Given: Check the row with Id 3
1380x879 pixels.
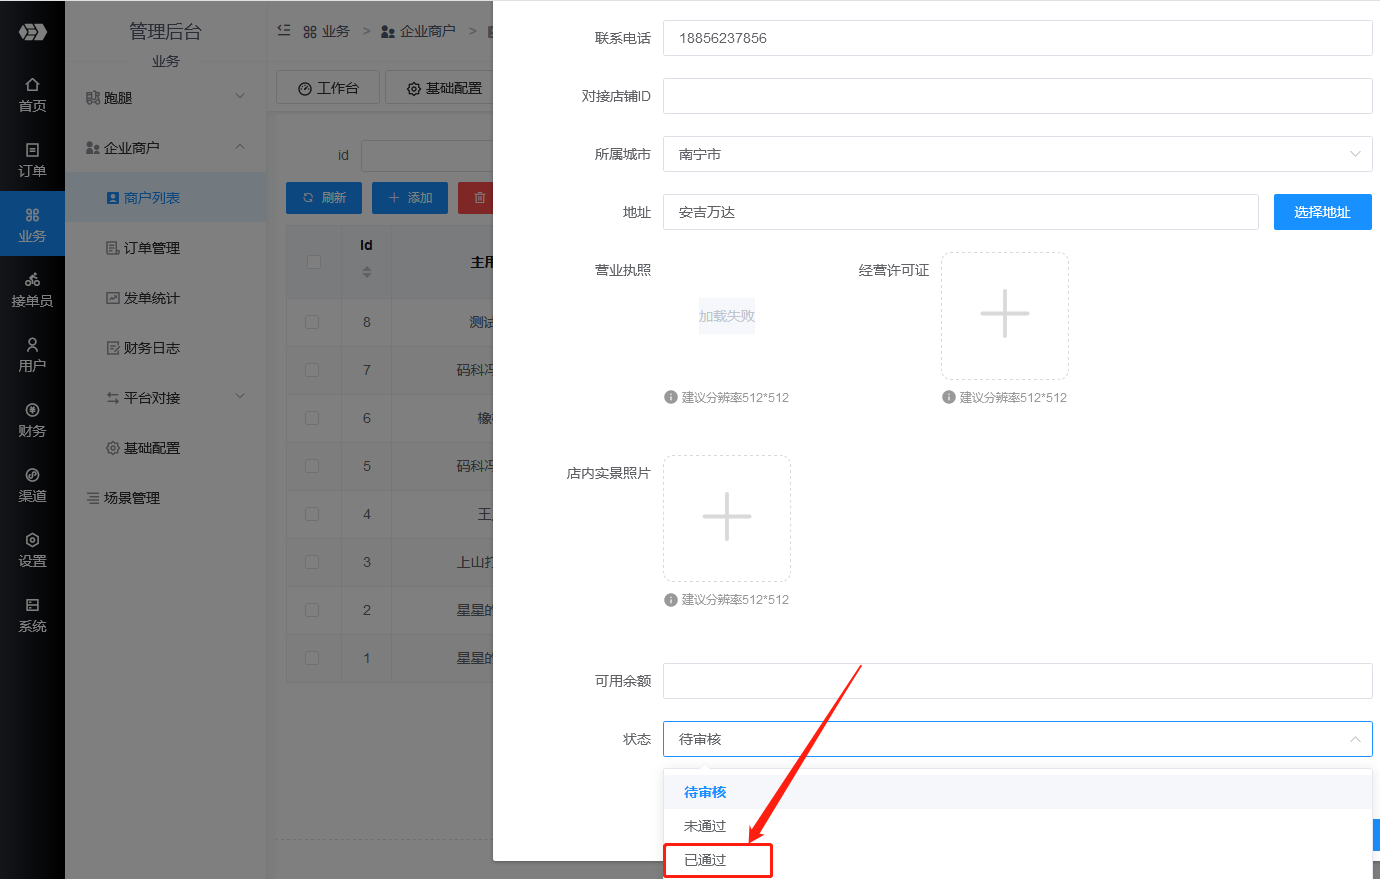Looking at the screenshot, I should [x=312, y=562].
